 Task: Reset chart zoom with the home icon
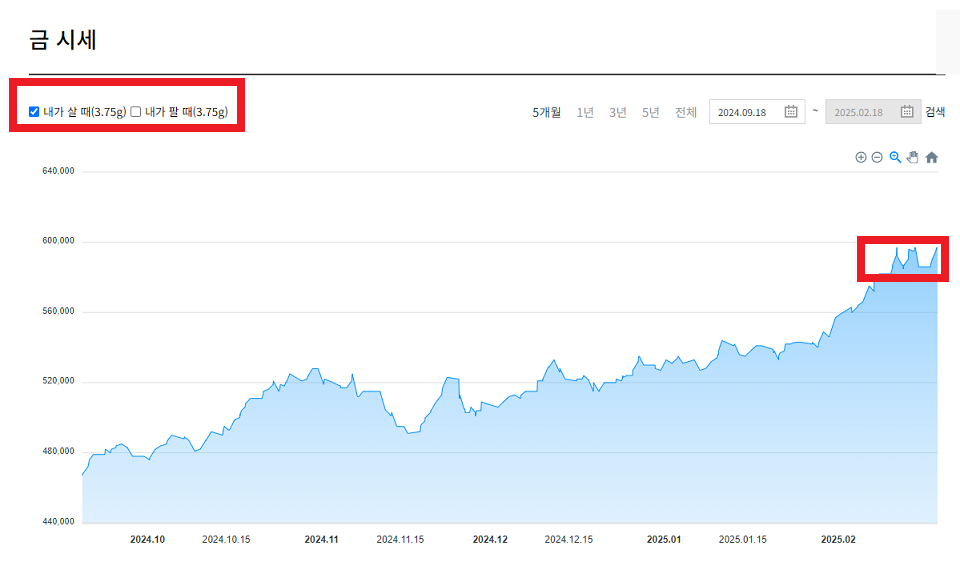coord(932,157)
